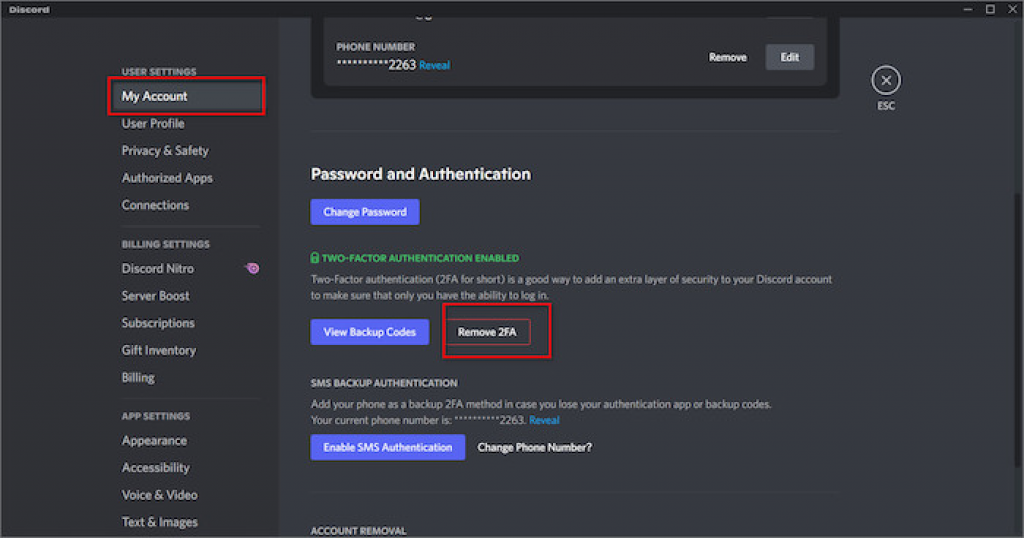This screenshot has height=538, width=1024.
Task: Click the green lock icon by Two-Factor heading
Action: point(315,258)
